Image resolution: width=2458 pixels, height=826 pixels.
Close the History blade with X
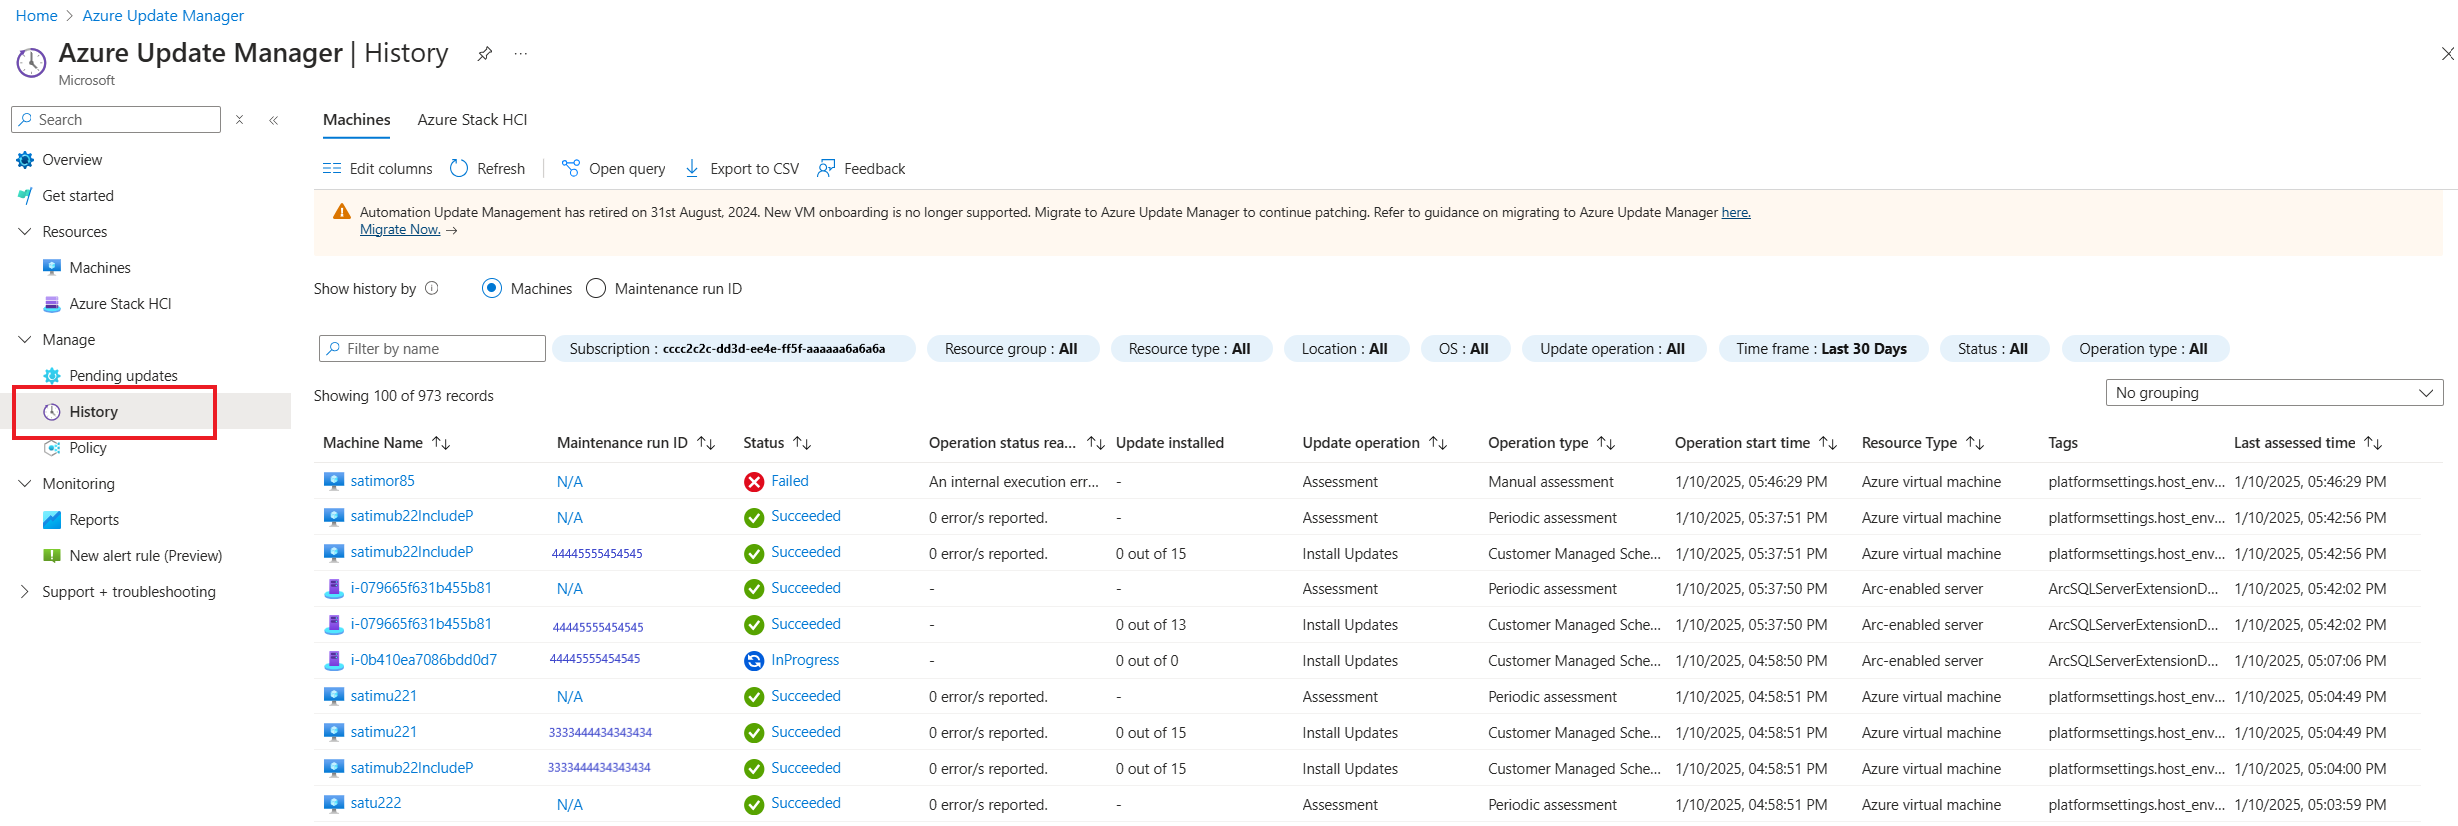[2447, 54]
